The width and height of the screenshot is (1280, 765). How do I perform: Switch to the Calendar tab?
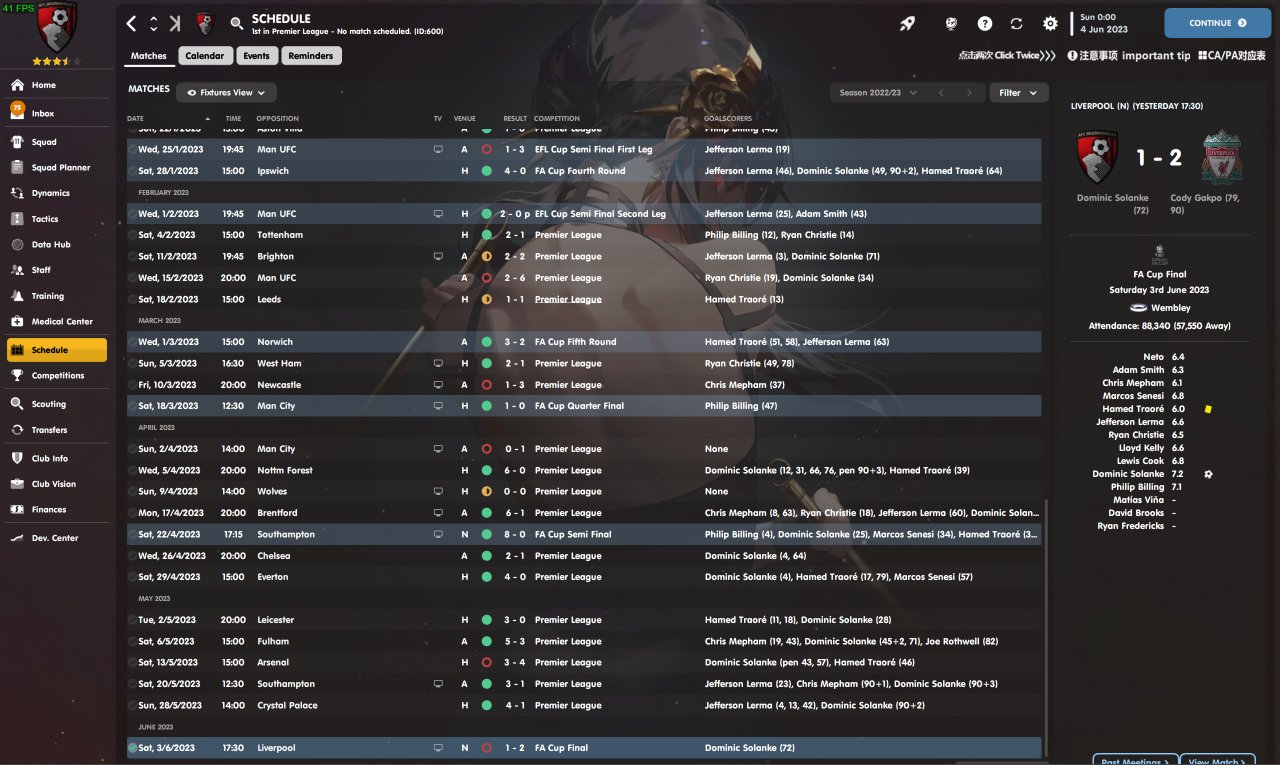pos(205,56)
